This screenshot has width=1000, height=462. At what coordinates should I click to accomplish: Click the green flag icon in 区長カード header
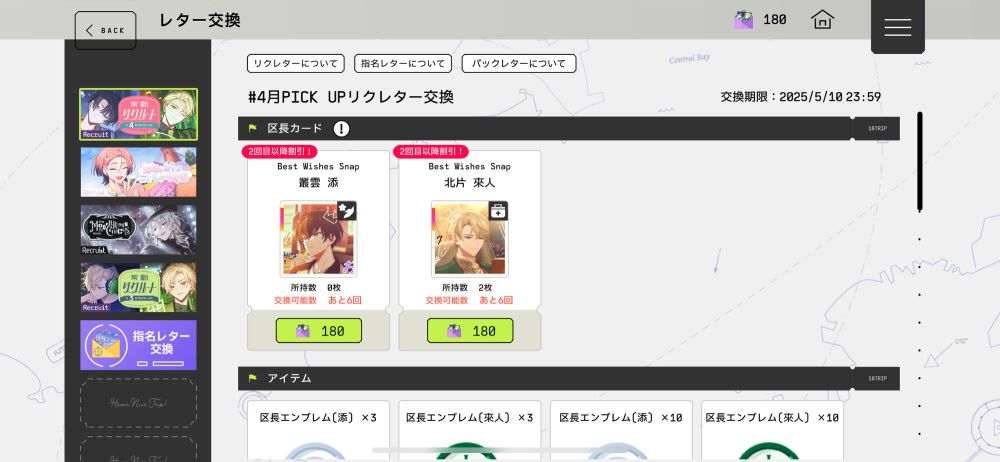coord(253,128)
